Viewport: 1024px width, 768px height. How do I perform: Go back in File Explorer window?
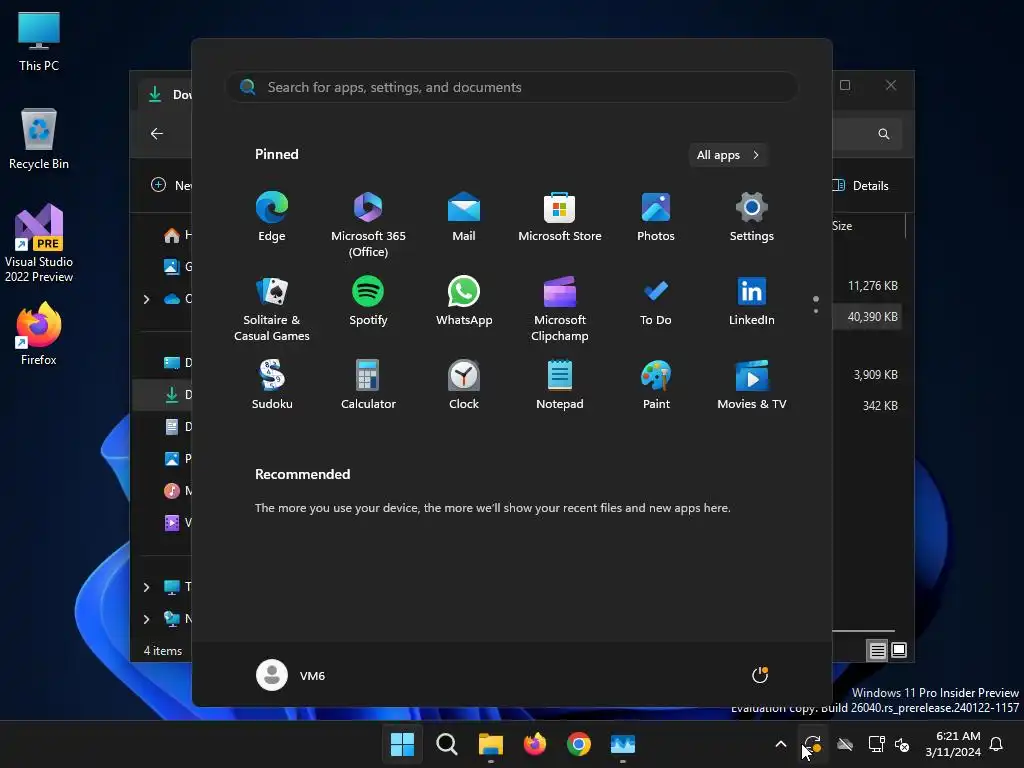[157, 133]
